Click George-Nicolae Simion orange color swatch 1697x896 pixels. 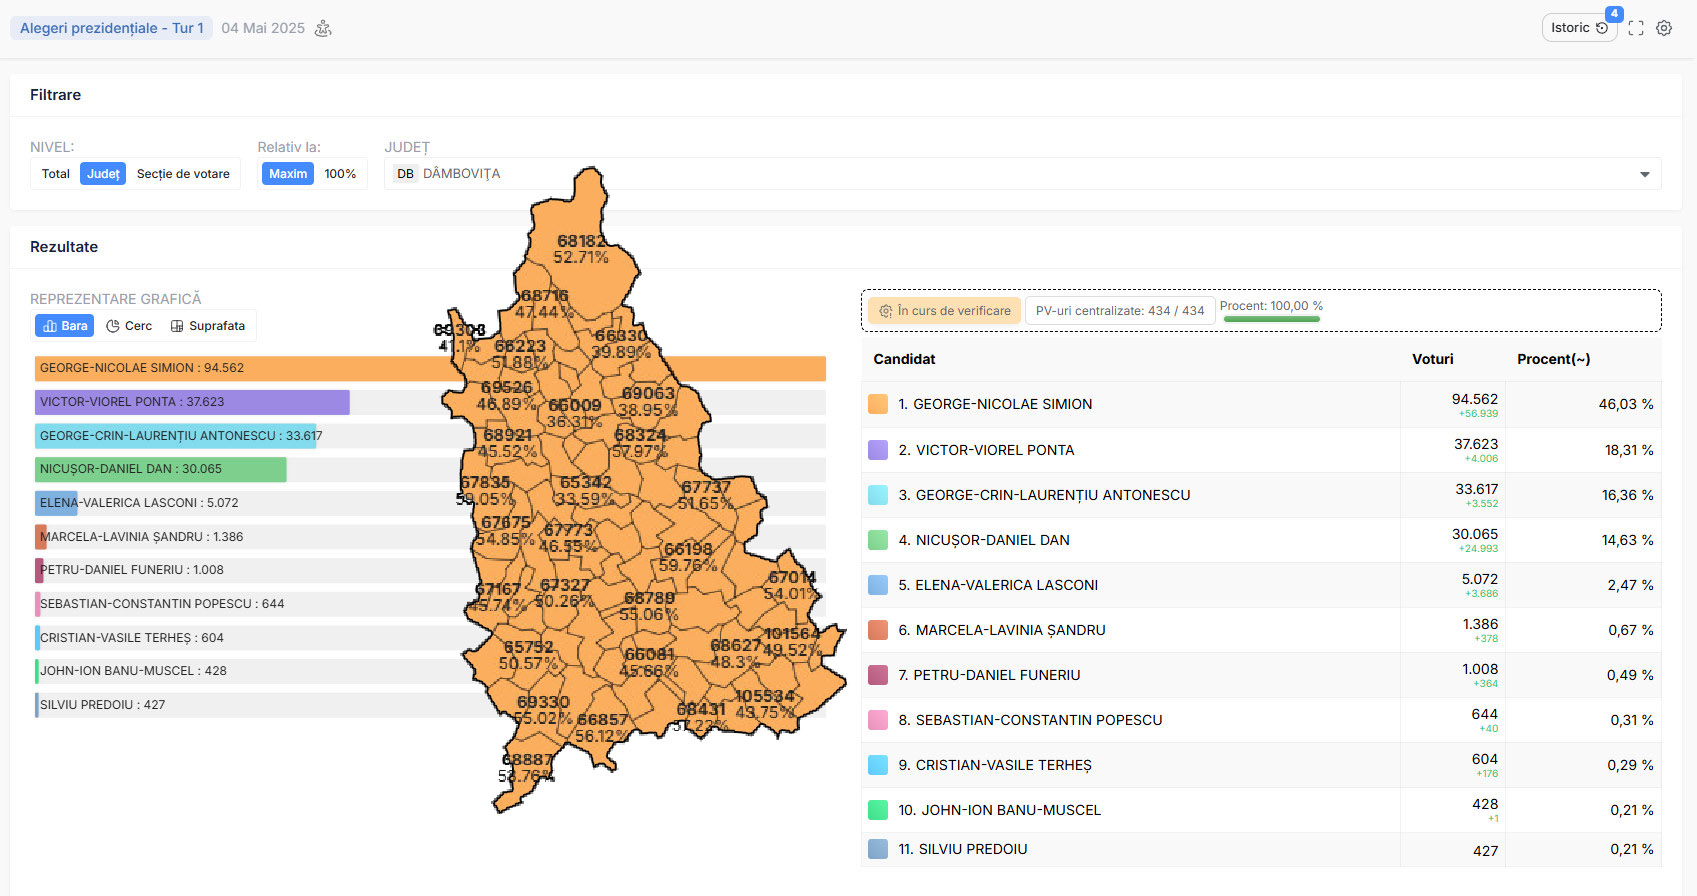coord(878,404)
